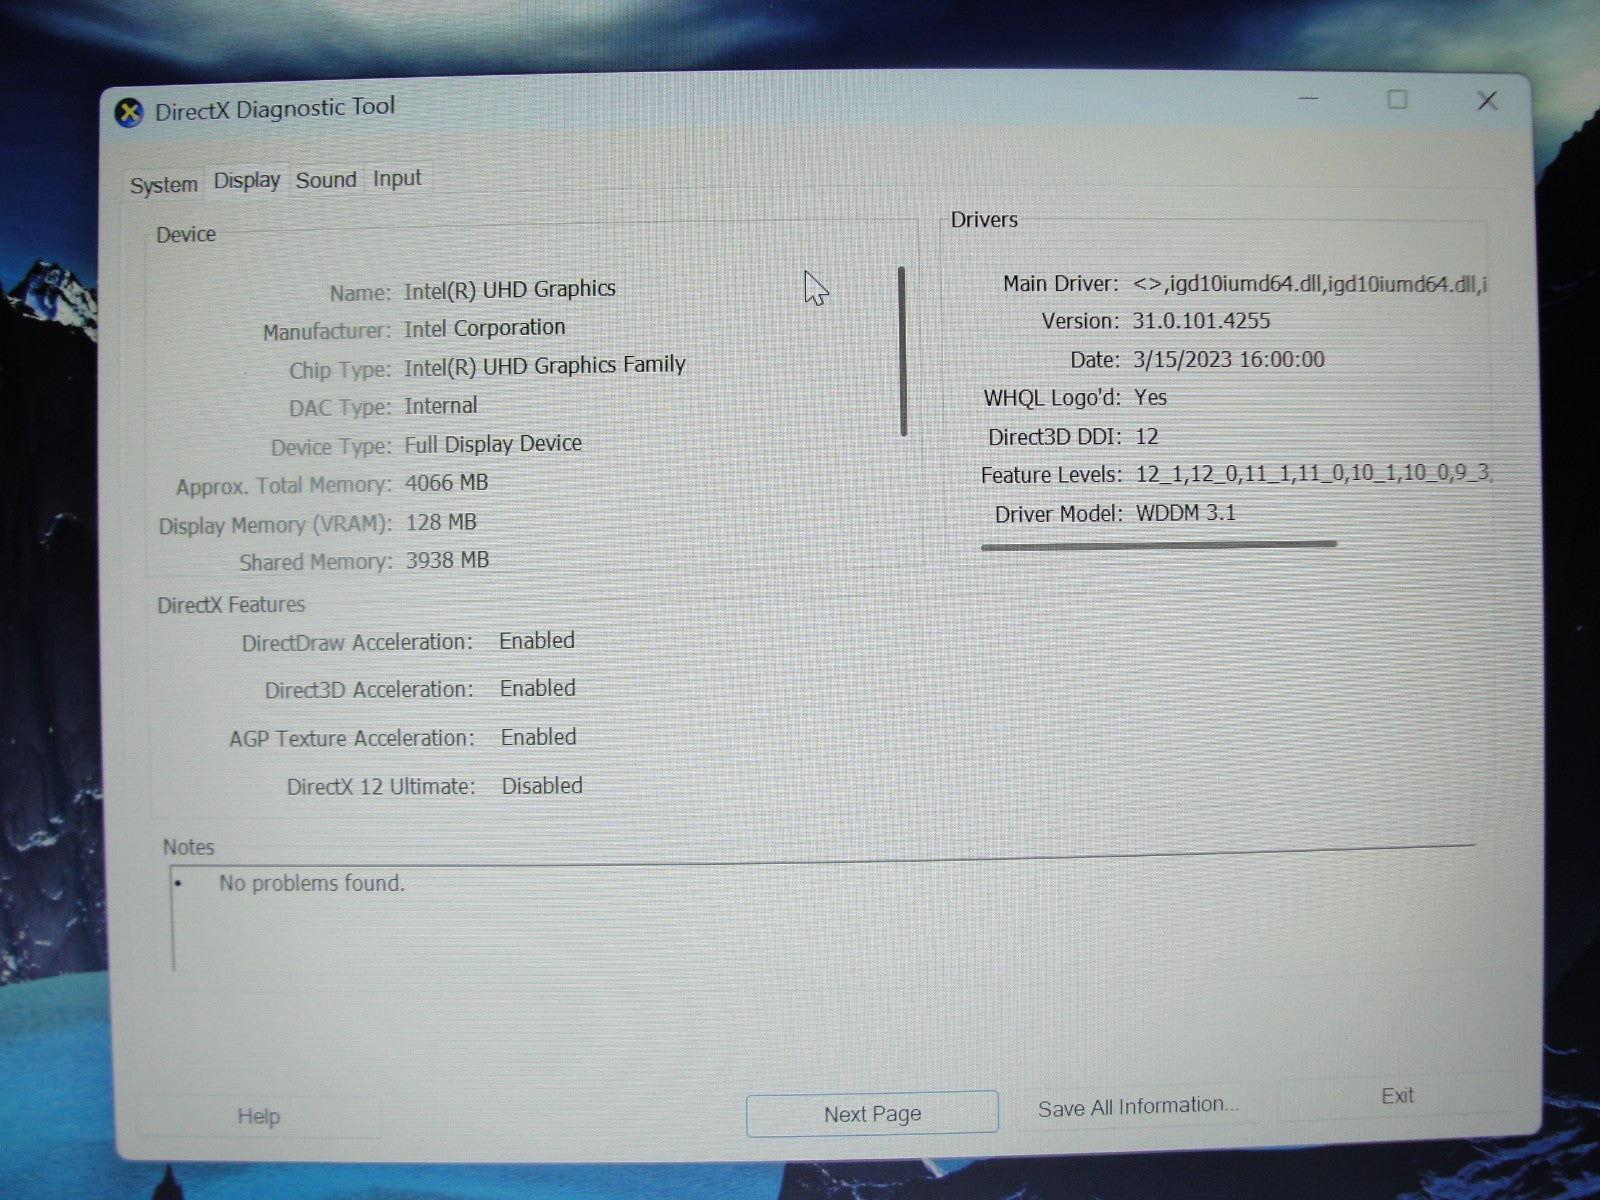The image size is (1600, 1200).
Task: Click the Drivers panel horizontal scrollbar
Action: (x=1158, y=545)
